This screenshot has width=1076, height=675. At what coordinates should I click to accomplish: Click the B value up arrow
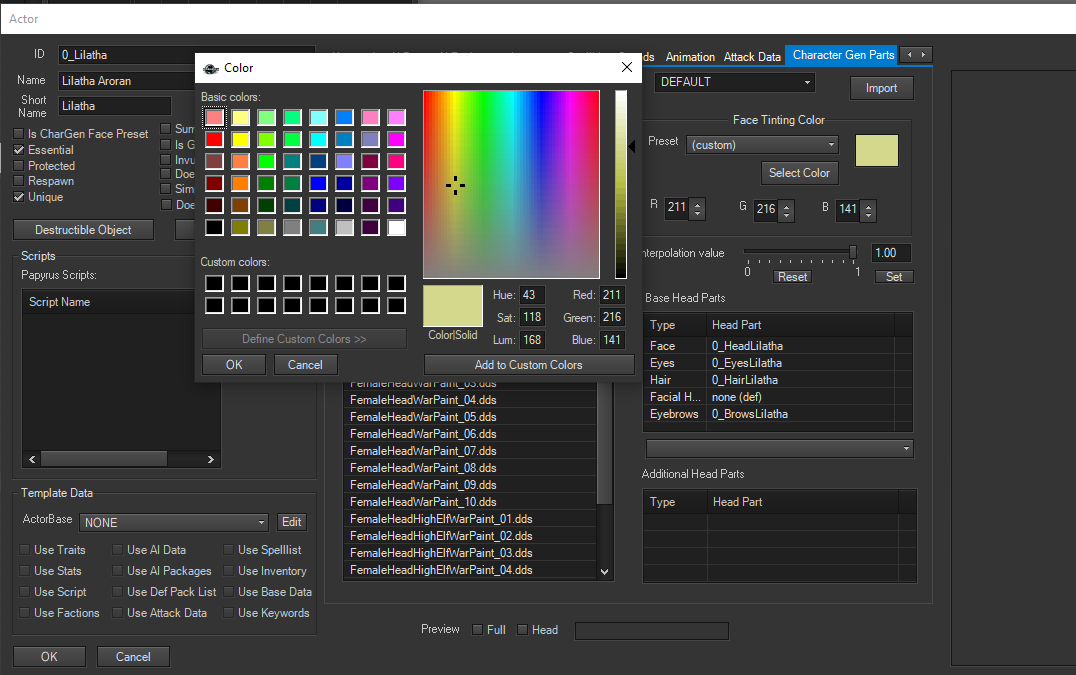(868, 205)
